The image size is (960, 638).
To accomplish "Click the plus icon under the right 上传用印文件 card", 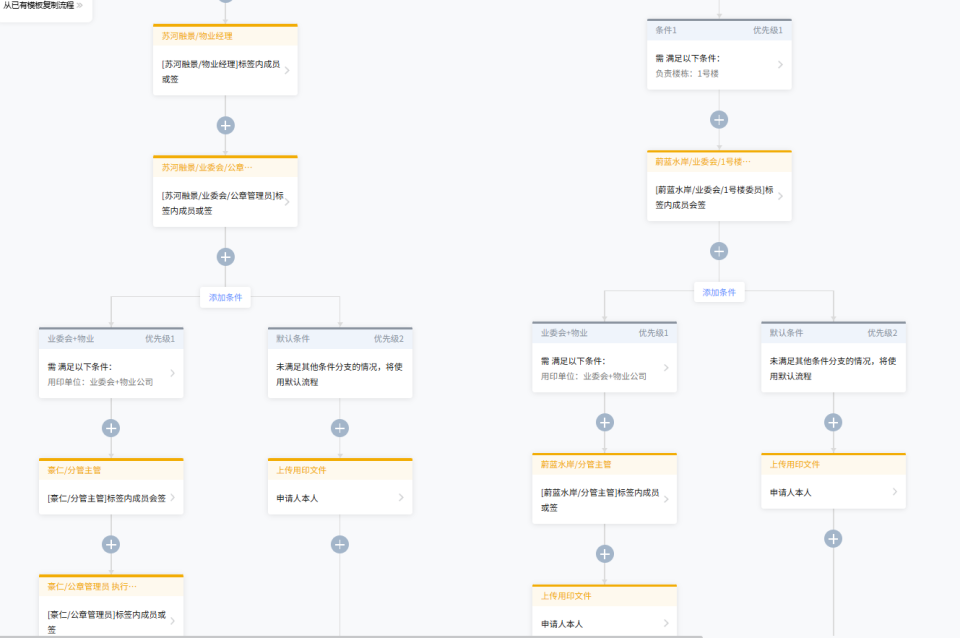I will click(x=833, y=537).
